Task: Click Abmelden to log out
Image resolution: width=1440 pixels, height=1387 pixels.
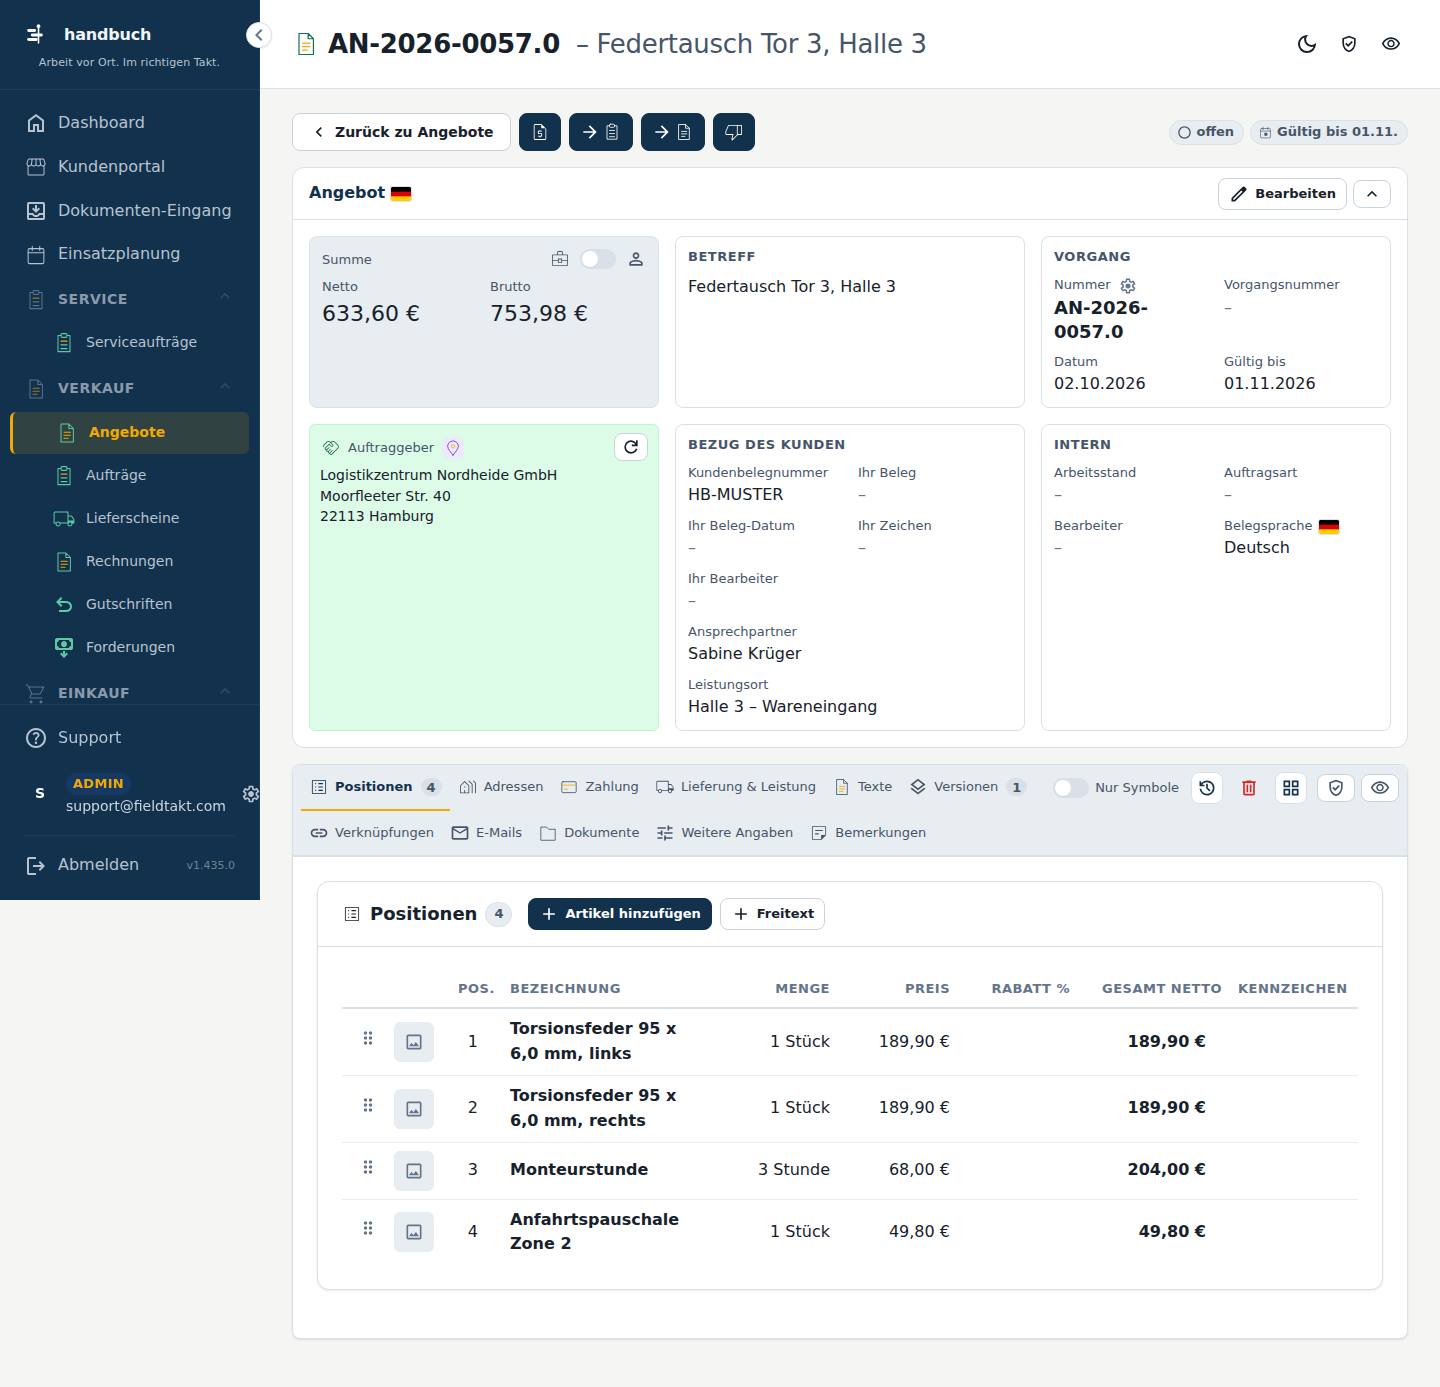Action: (x=98, y=865)
